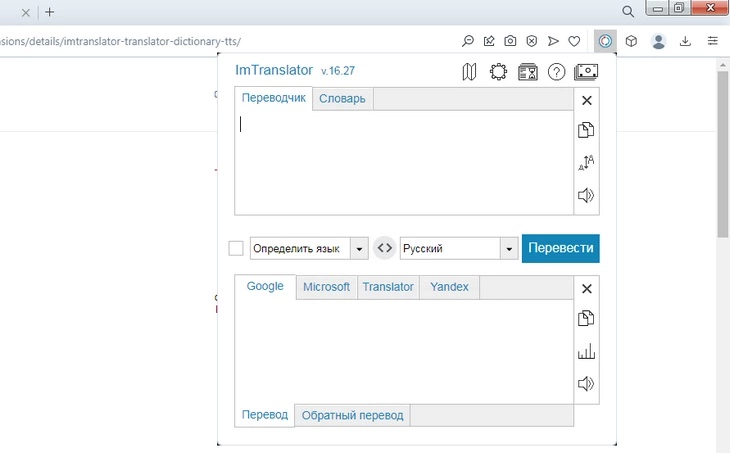This screenshot has width=730, height=453.
Task: Click the ad blocker shield icon
Action: (x=532, y=41)
